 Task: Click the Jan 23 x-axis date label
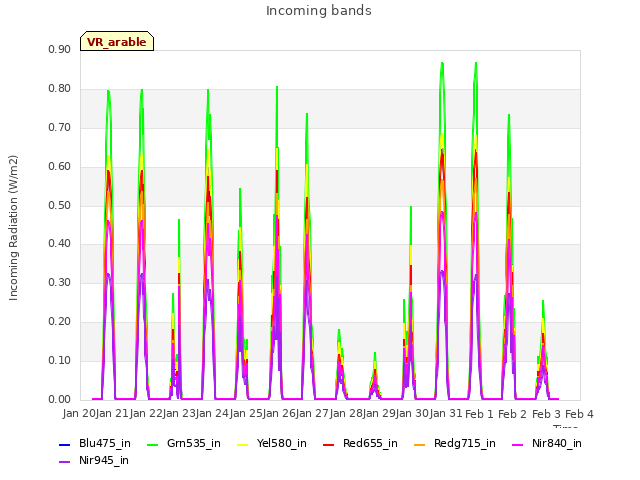[x=179, y=414]
